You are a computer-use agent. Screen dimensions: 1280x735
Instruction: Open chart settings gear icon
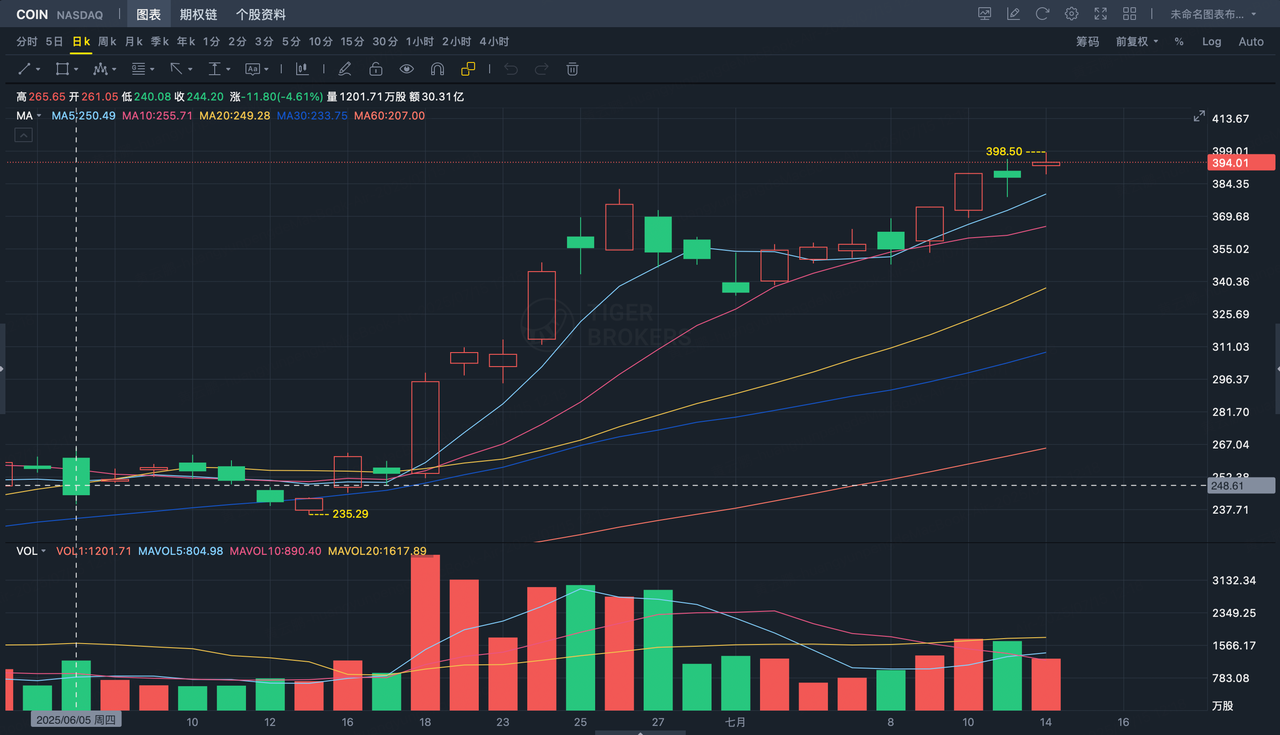[1071, 14]
